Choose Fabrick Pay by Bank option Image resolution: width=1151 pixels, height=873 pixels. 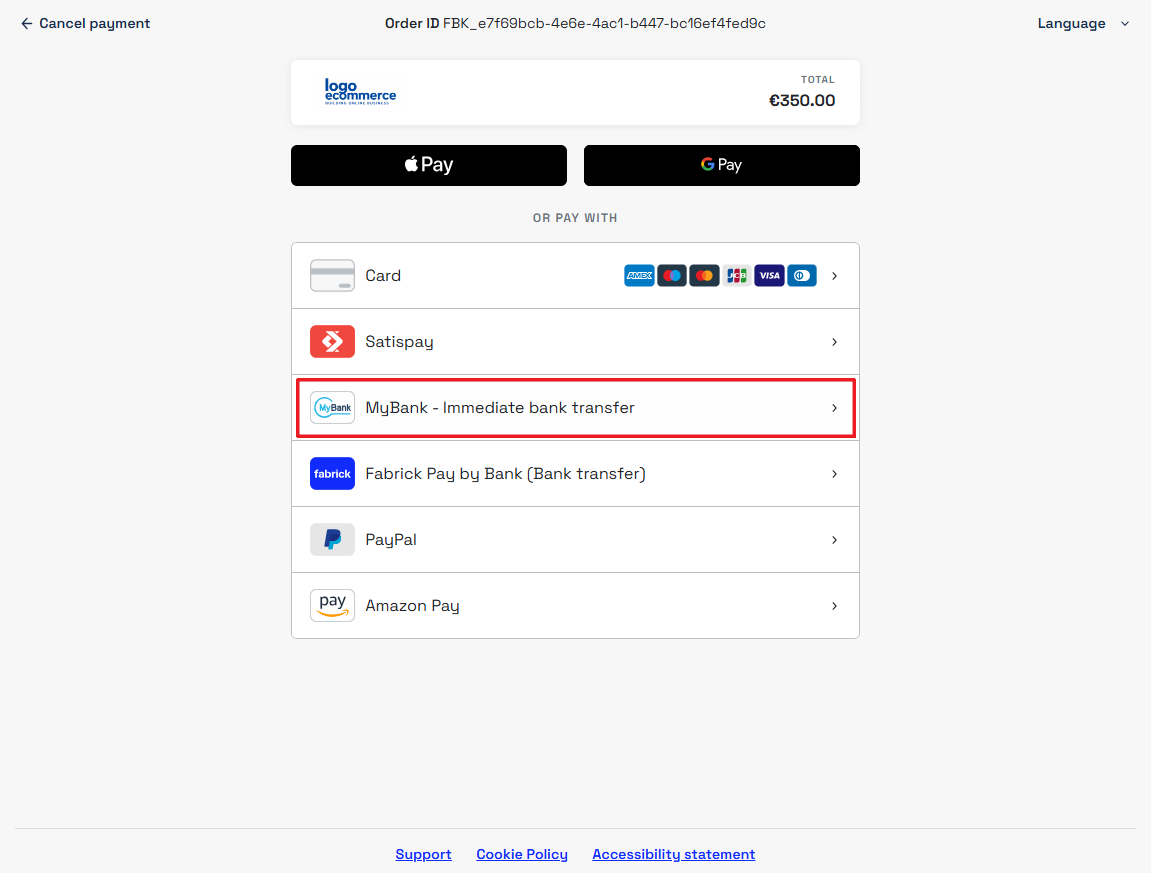click(576, 474)
